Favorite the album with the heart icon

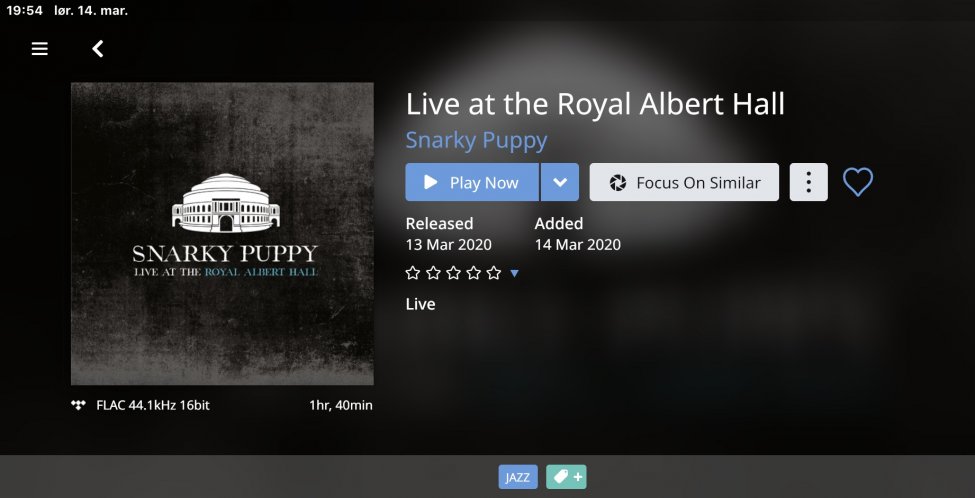click(x=857, y=182)
